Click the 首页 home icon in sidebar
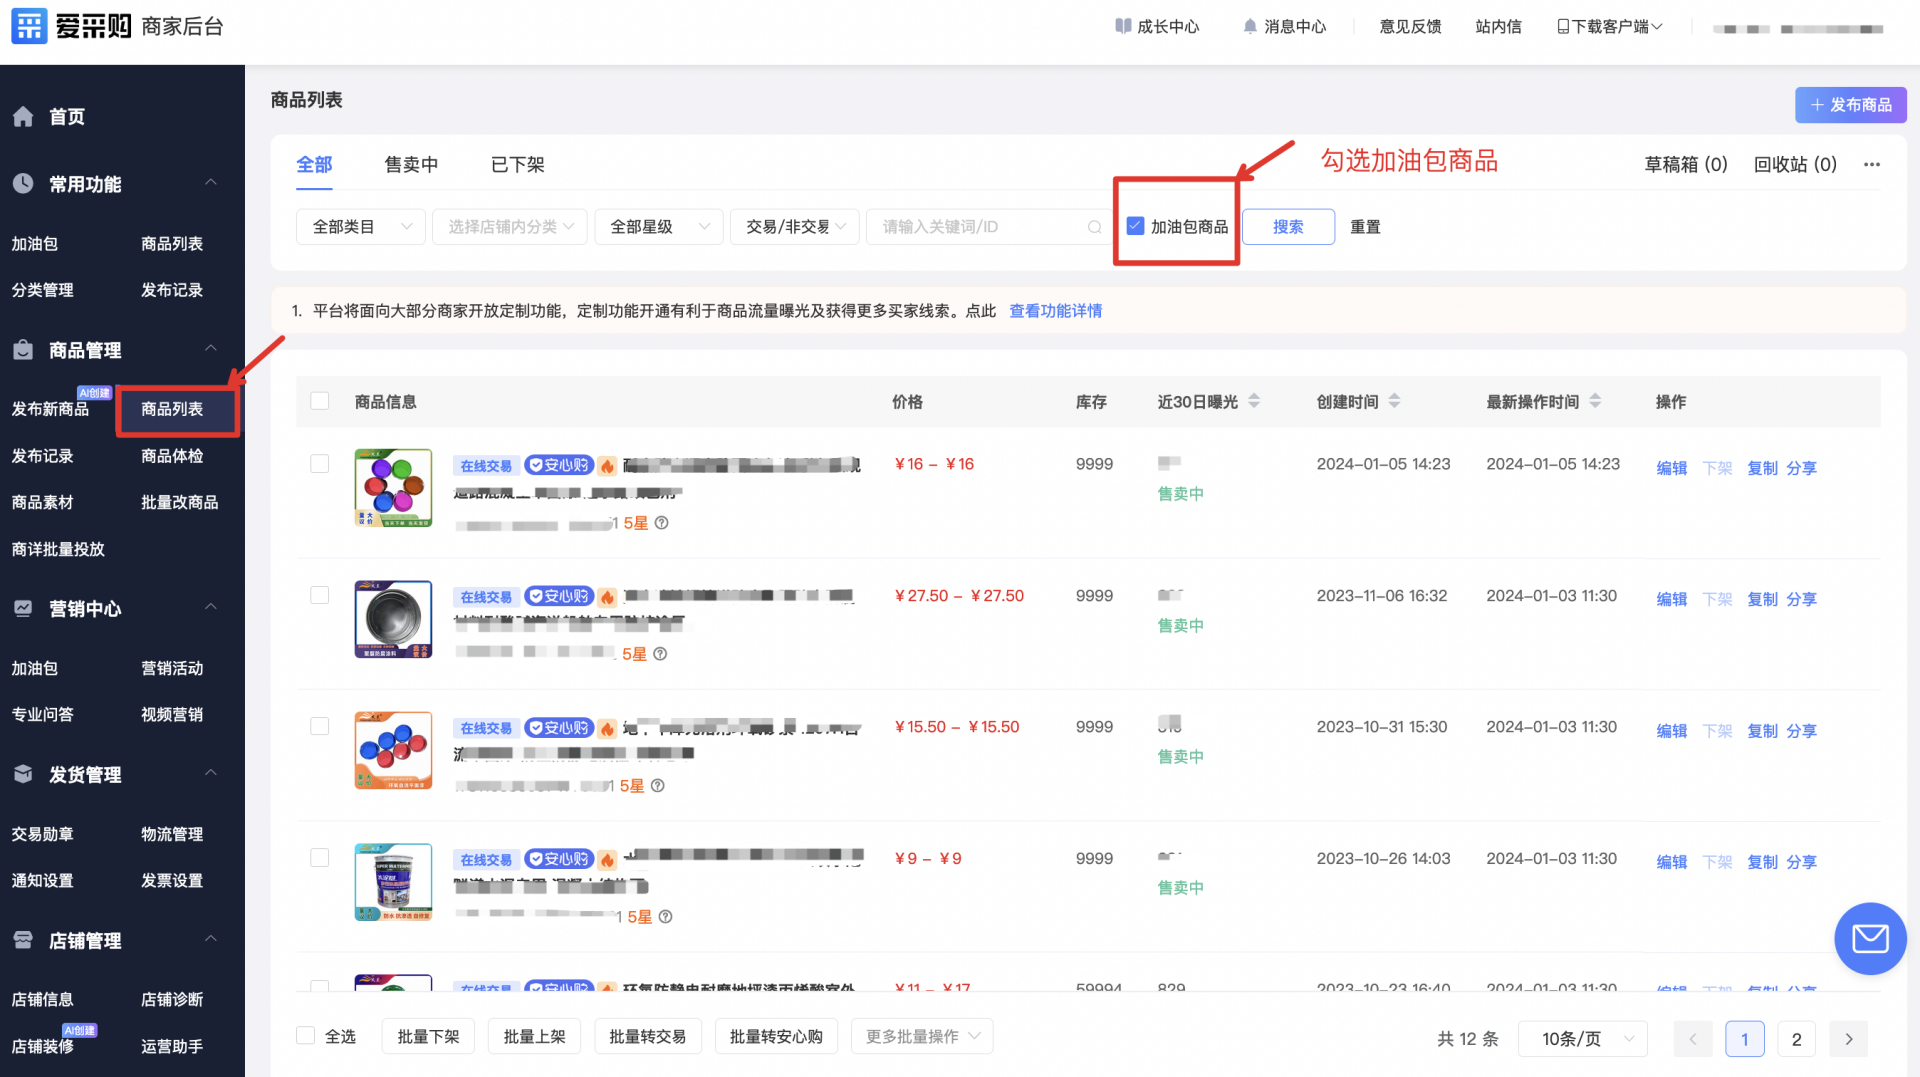Screen dimensions: 1920x1077 [x=24, y=117]
